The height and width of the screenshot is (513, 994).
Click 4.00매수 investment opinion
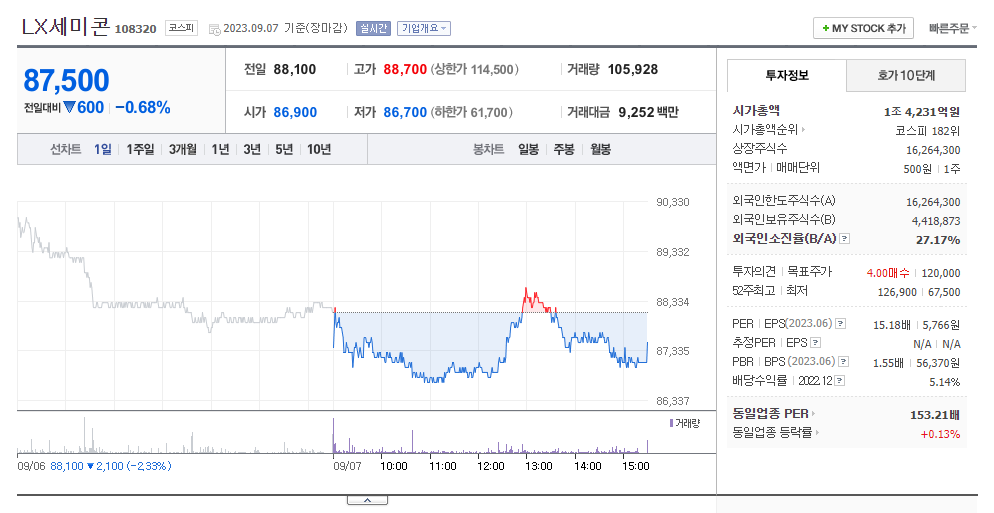[x=888, y=273]
